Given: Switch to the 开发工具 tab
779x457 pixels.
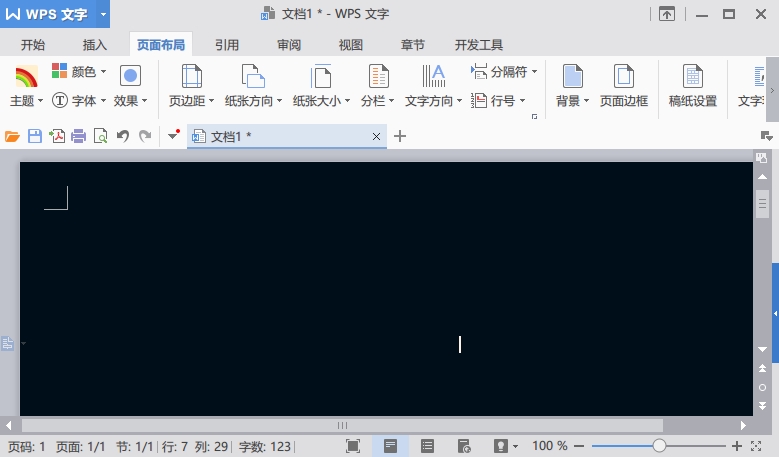Looking at the screenshot, I should [x=479, y=45].
